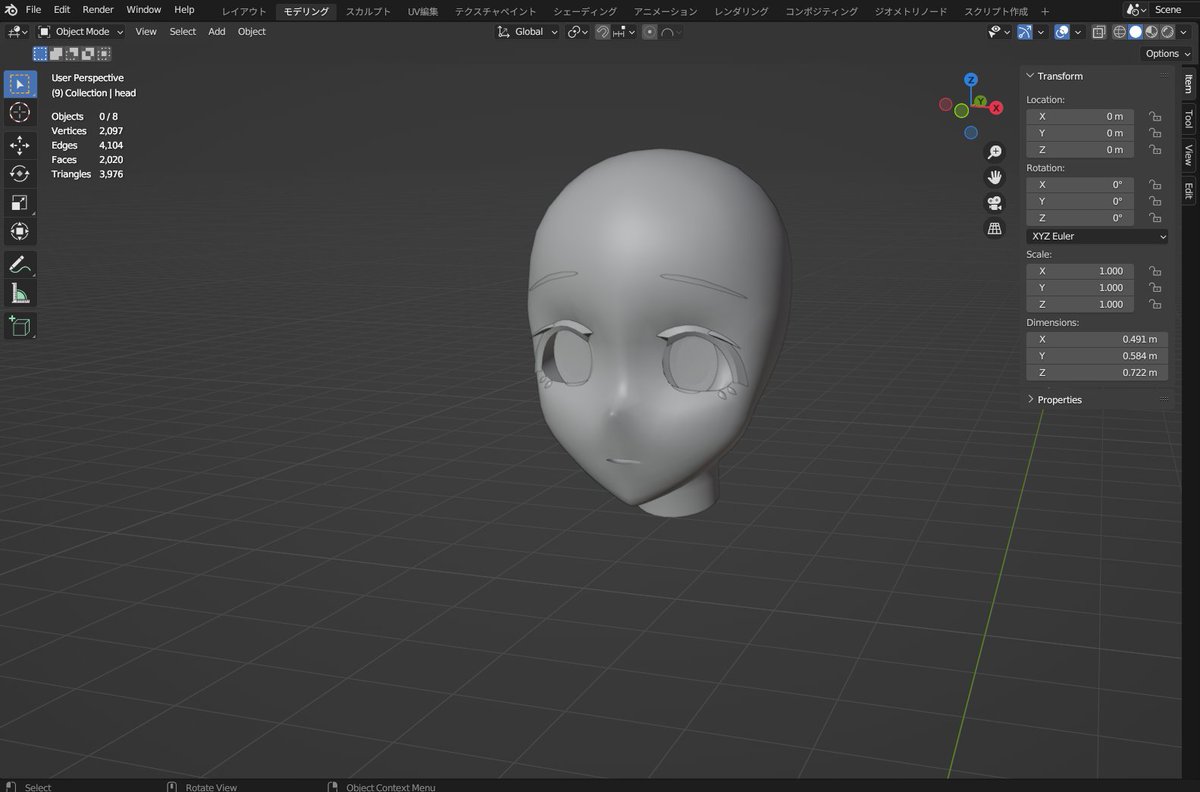
Task: Activate the Rotate tool
Action: (x=20, y=174)
